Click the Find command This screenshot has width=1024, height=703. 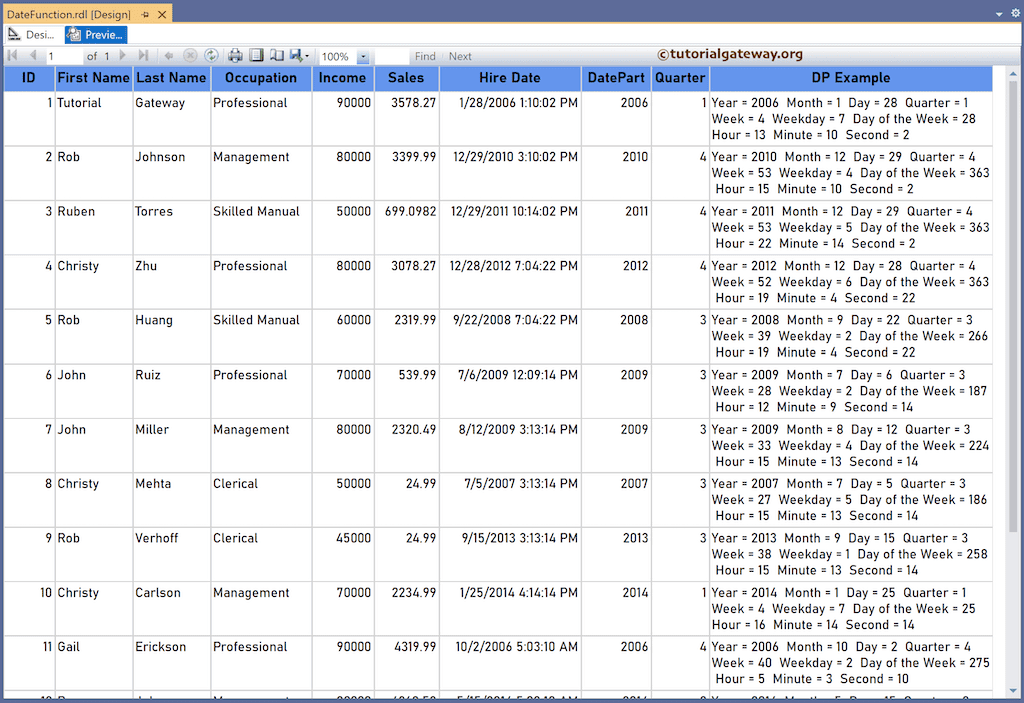point(427,56)
